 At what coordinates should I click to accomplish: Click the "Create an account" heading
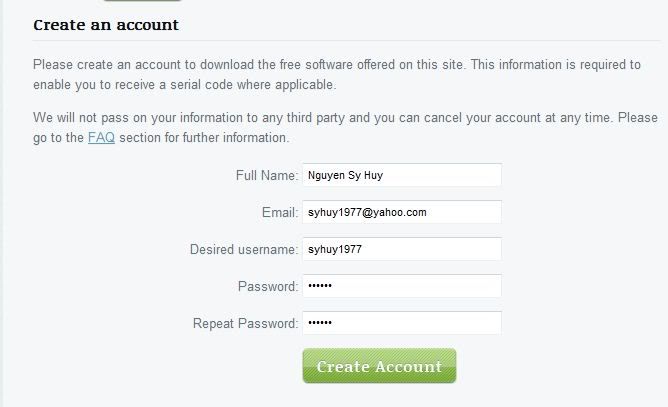tap(106, 25)
